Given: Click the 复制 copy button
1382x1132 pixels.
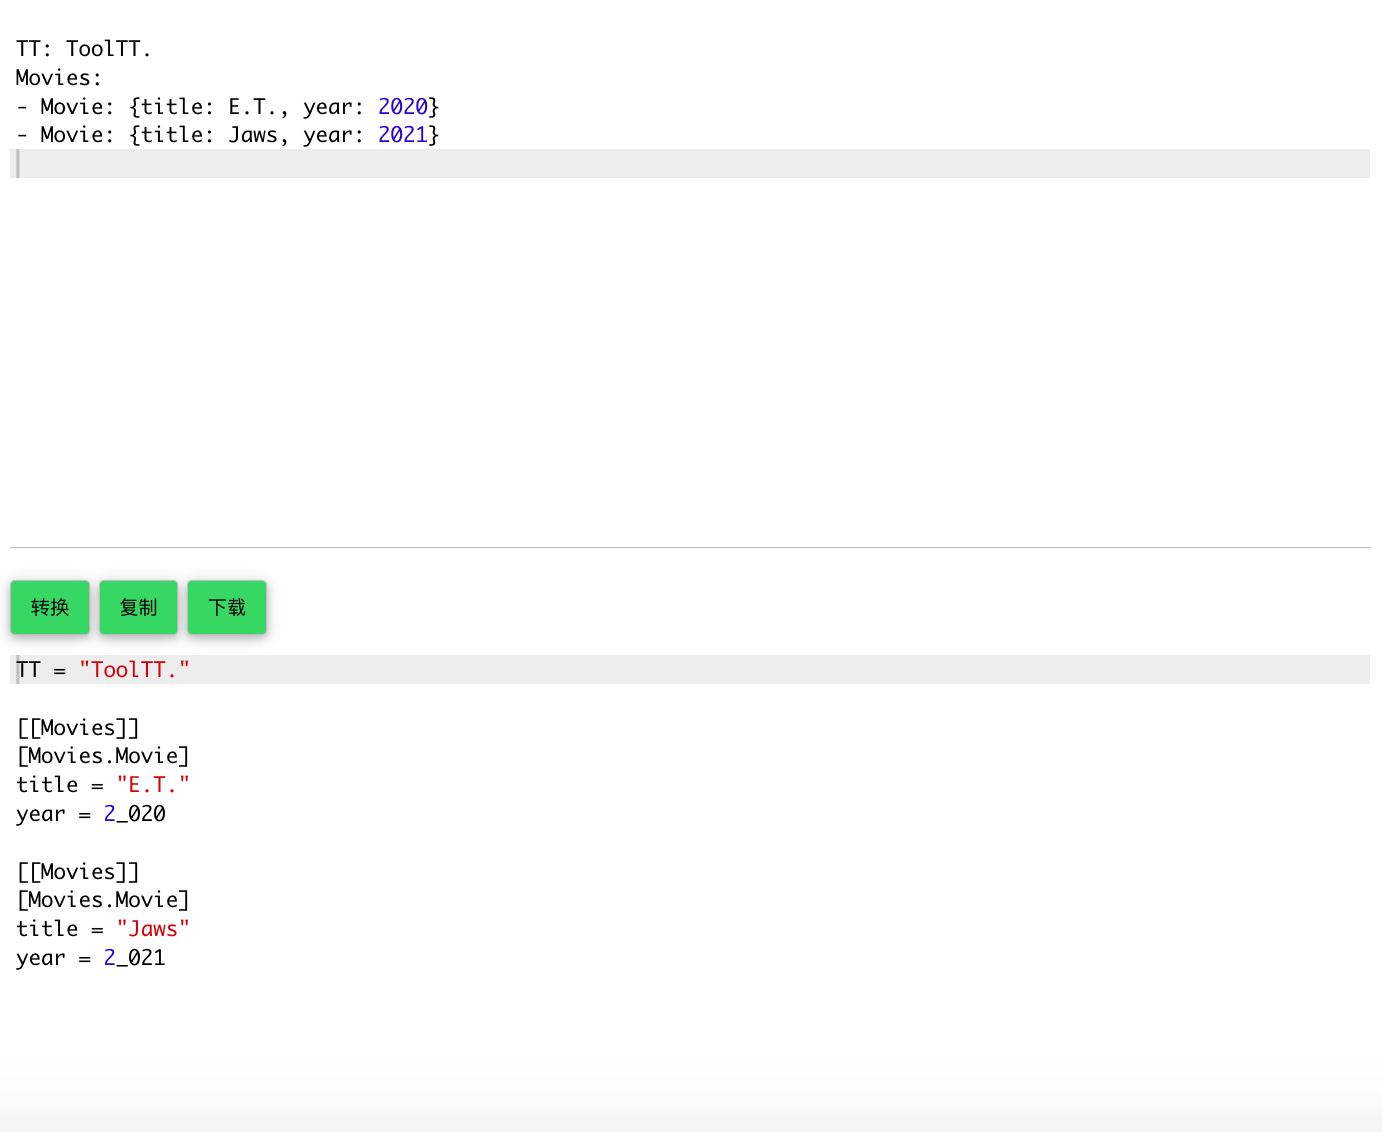Looking at the screenshot, I should (x=138, y=606).
